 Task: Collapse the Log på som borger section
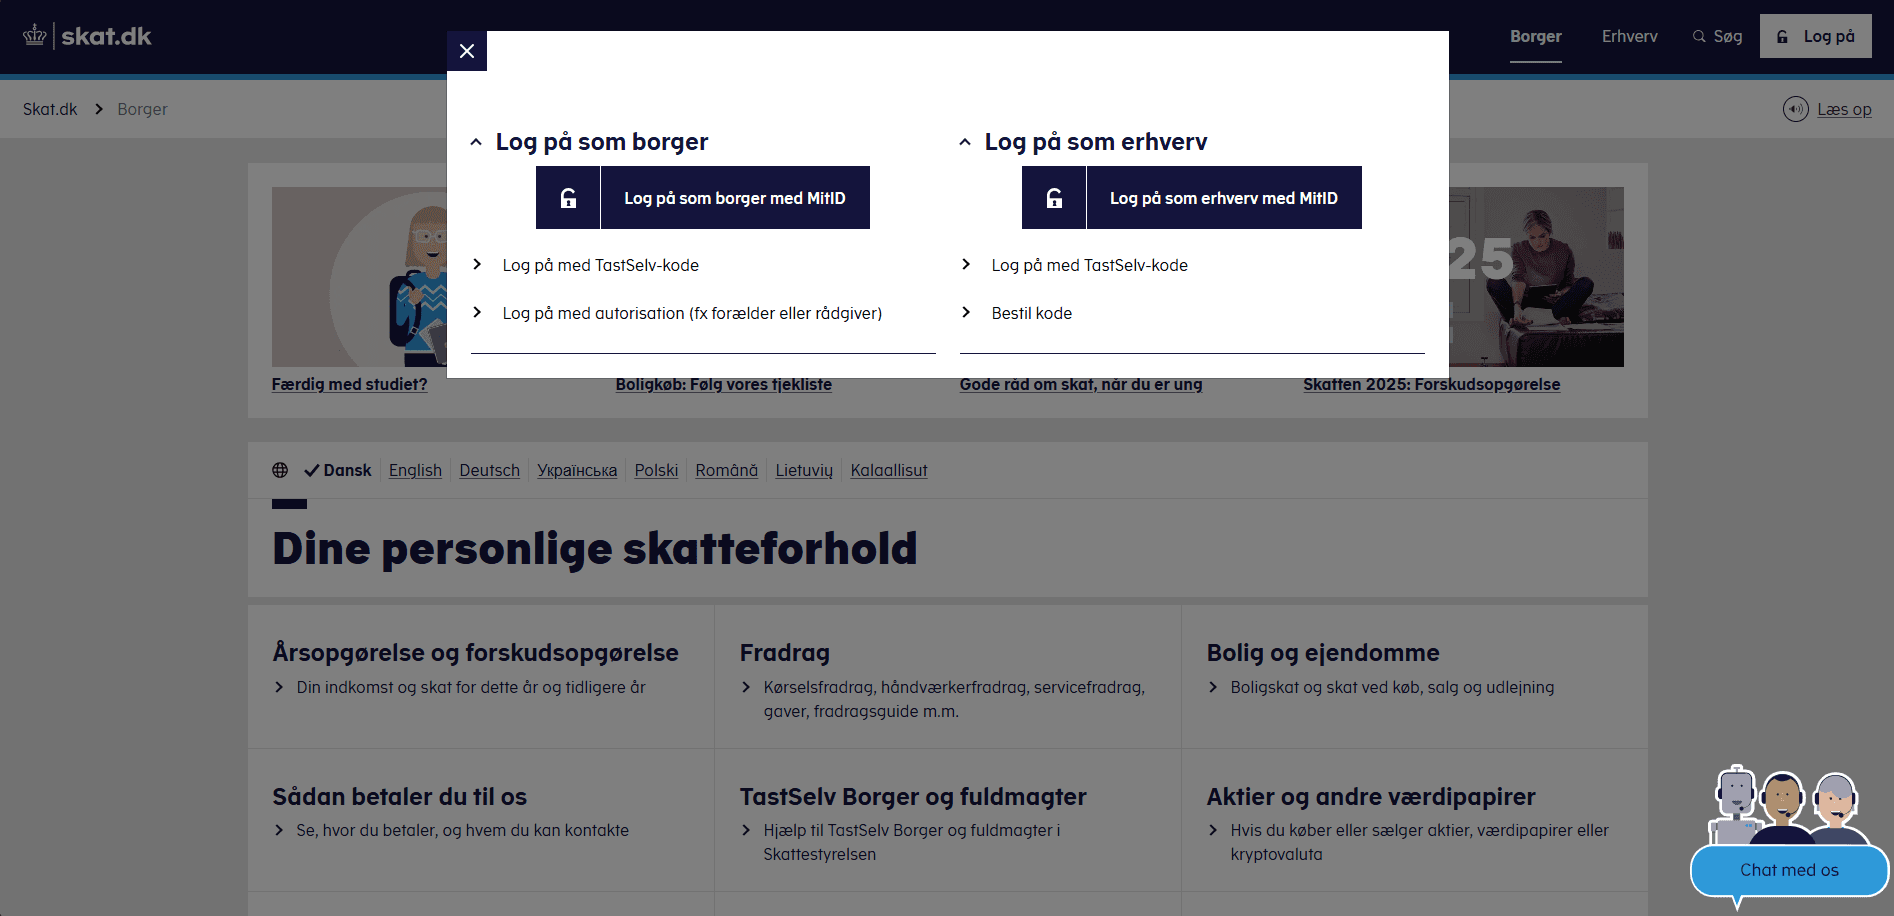coord(477,142)
